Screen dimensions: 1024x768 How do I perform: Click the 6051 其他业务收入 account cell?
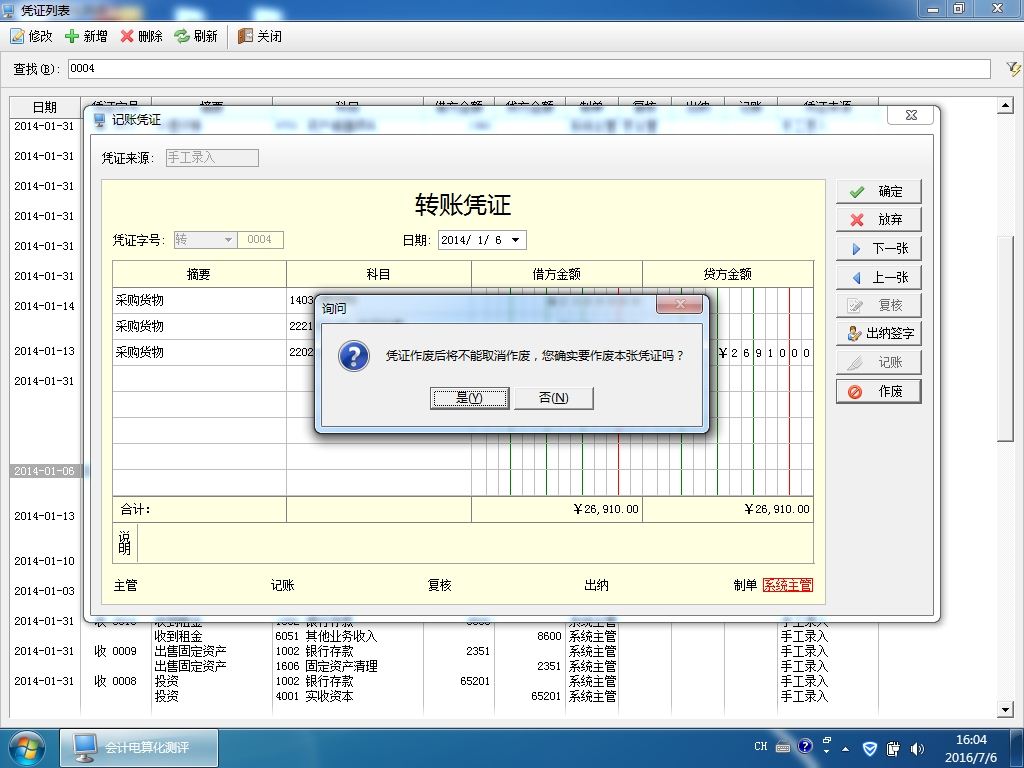327,636
